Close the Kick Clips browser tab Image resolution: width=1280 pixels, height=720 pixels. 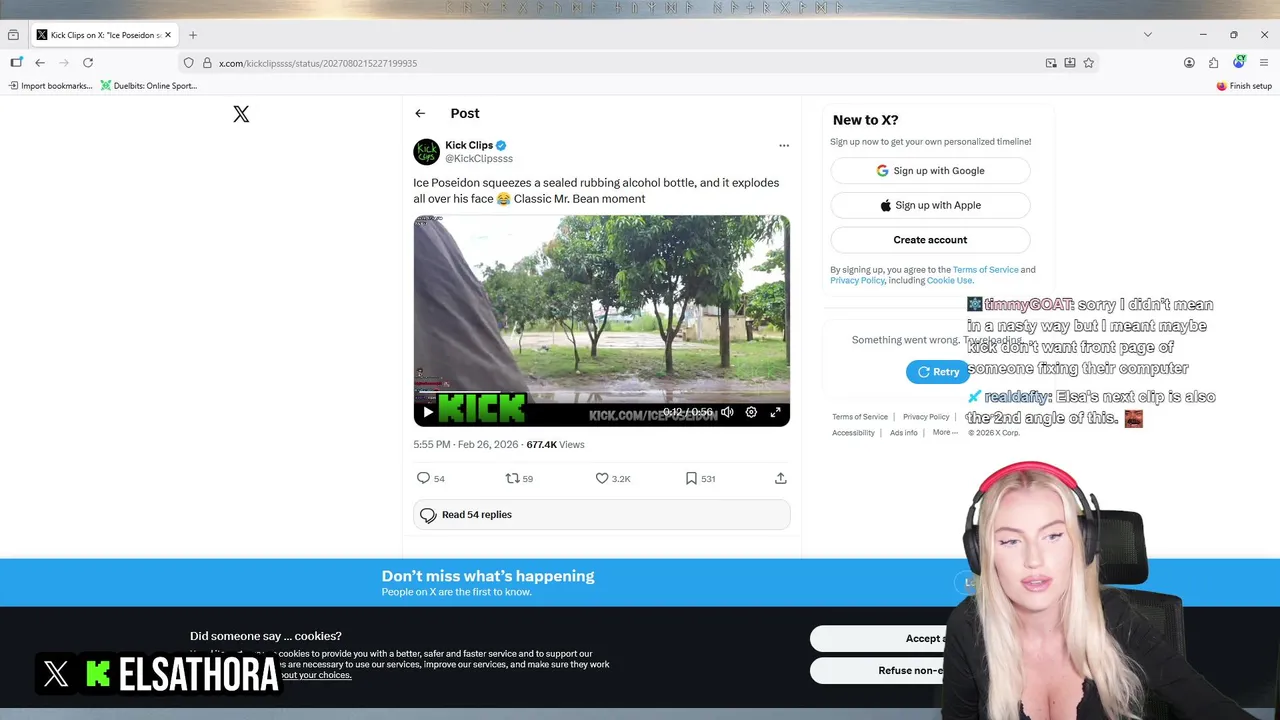point(168,35)
